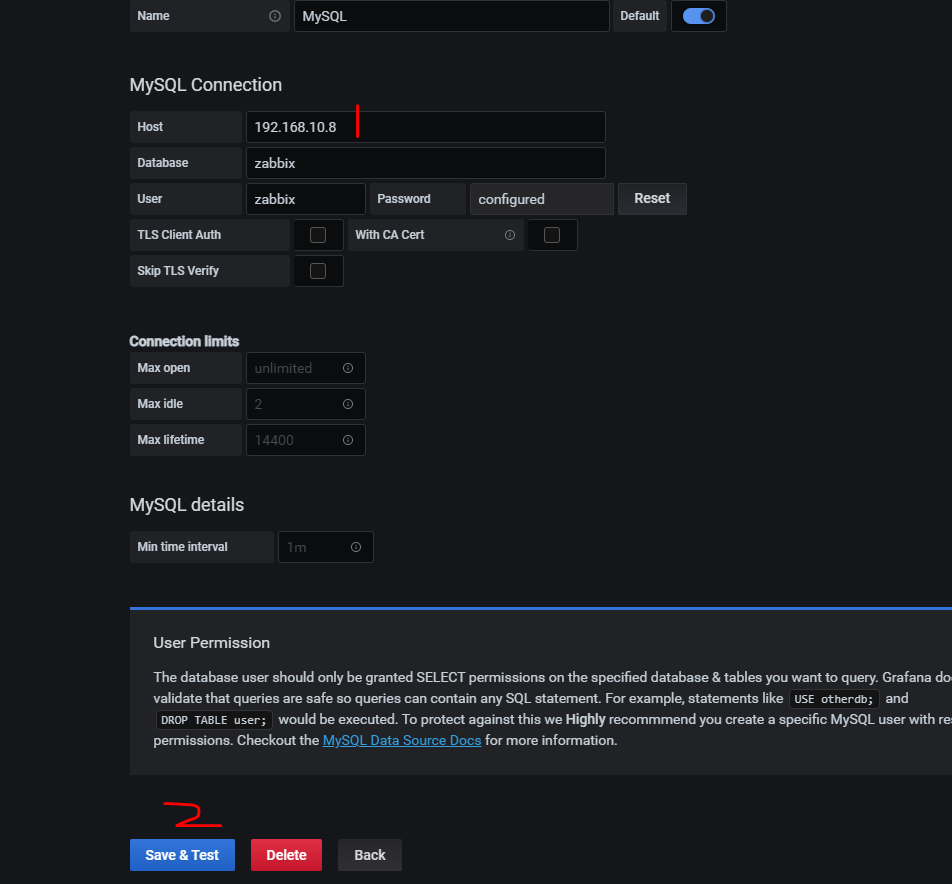This screenshot has height=884, width=952.
Task: Click the User field showing zabbix
Action: 306,199
